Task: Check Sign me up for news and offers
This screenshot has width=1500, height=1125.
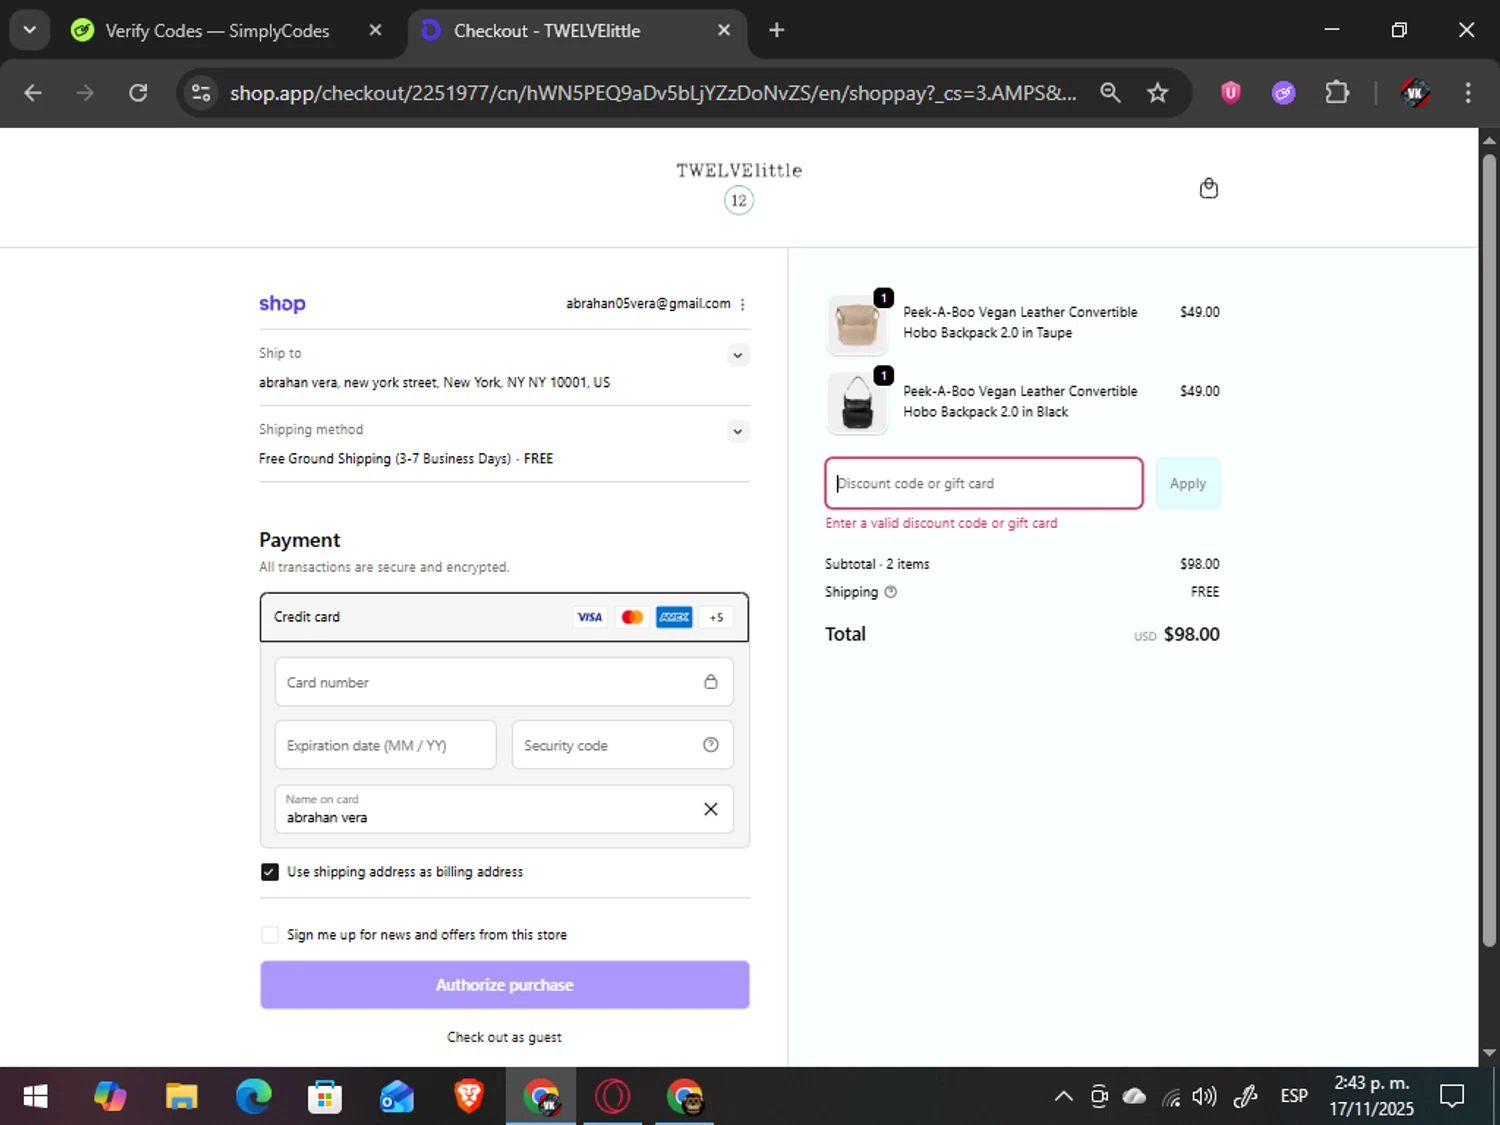Action: pyautogui.click(x=270, y=935)
